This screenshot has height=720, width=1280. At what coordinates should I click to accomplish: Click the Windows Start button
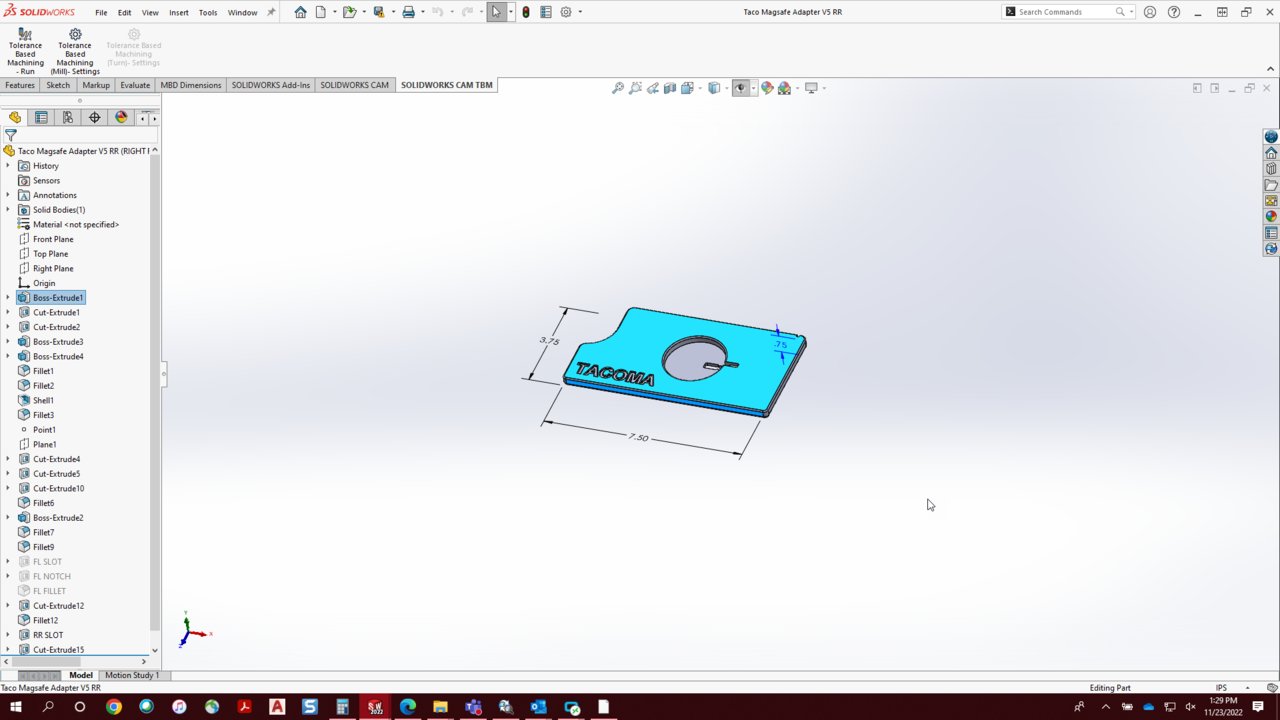click(x=16, y=707)
